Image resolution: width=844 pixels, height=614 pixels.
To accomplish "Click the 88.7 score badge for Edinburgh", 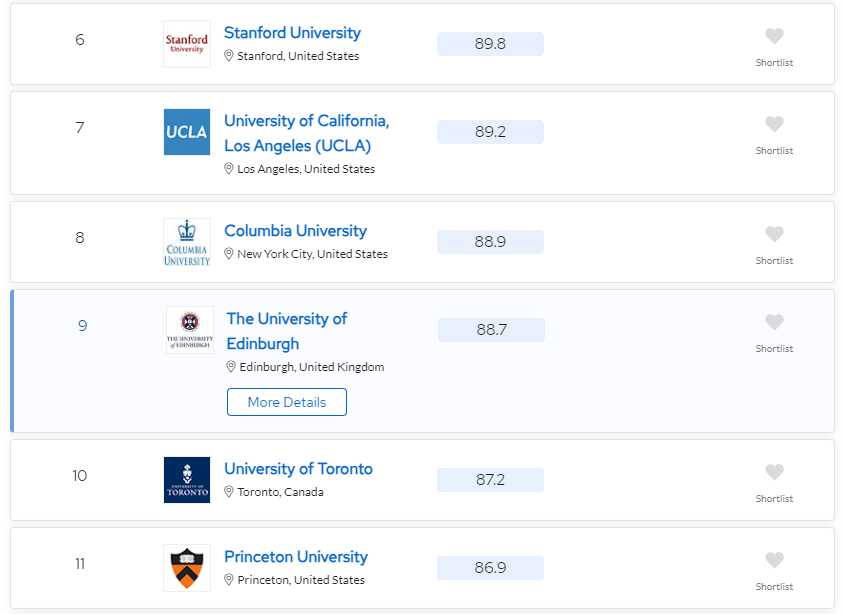I will click(491, 329).
